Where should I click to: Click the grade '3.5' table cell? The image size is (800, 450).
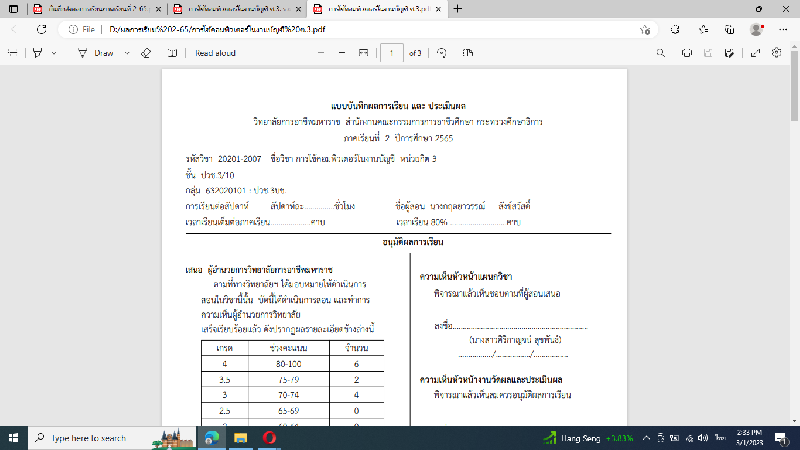point(224,380)
